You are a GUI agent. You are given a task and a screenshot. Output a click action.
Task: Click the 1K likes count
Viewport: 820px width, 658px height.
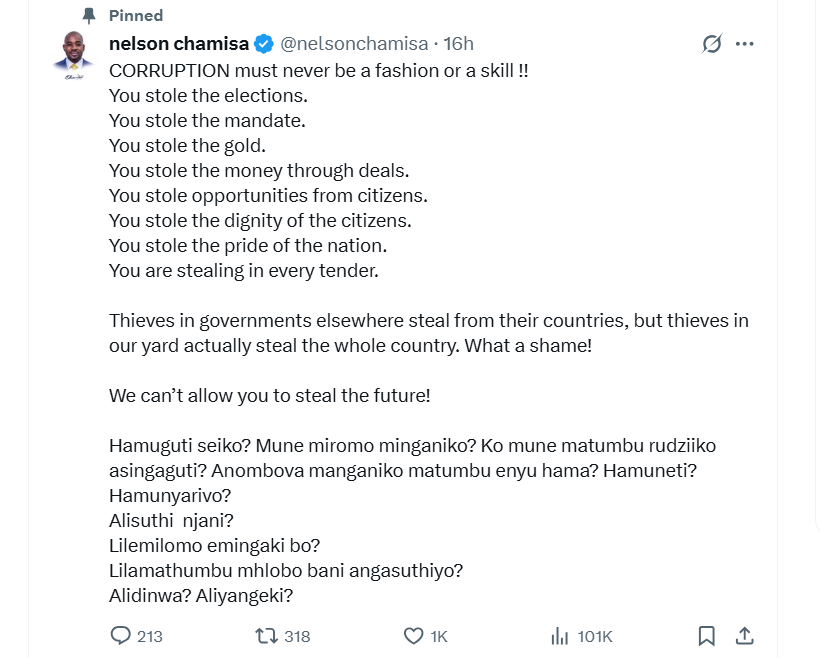[439, 636]
